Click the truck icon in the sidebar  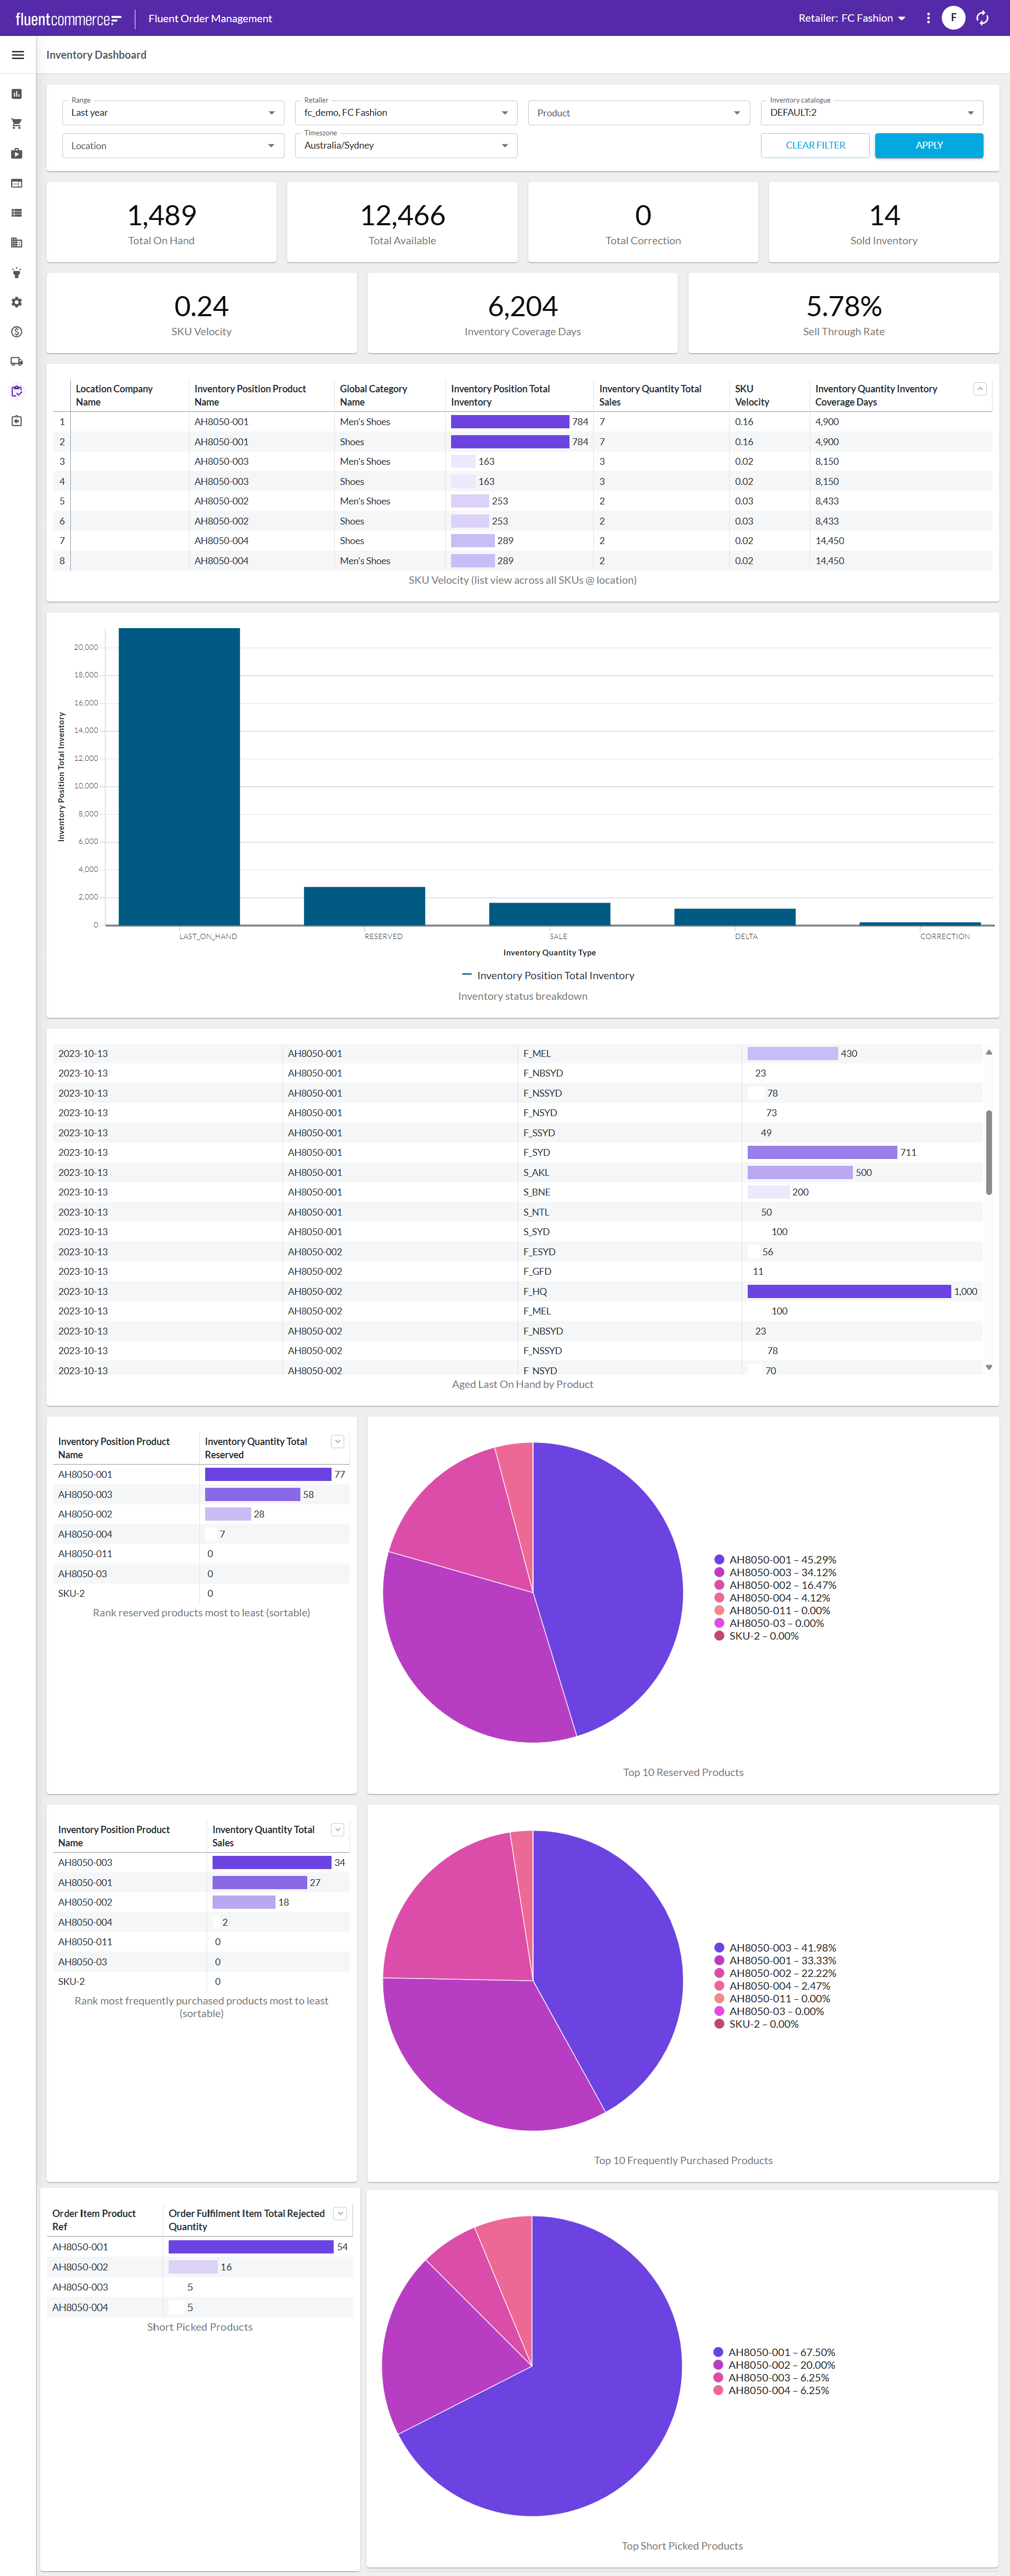17,362
